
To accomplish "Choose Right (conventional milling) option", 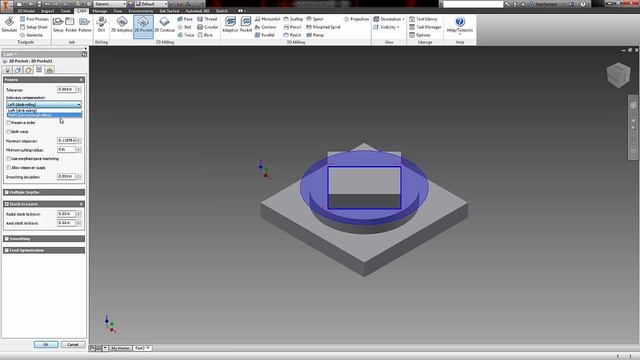I will 44,115.
